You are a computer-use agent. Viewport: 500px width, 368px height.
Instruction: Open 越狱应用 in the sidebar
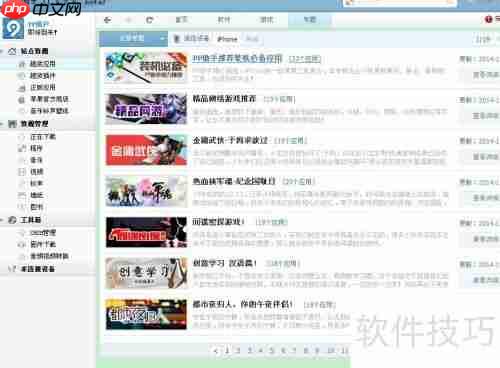[43, 64]
